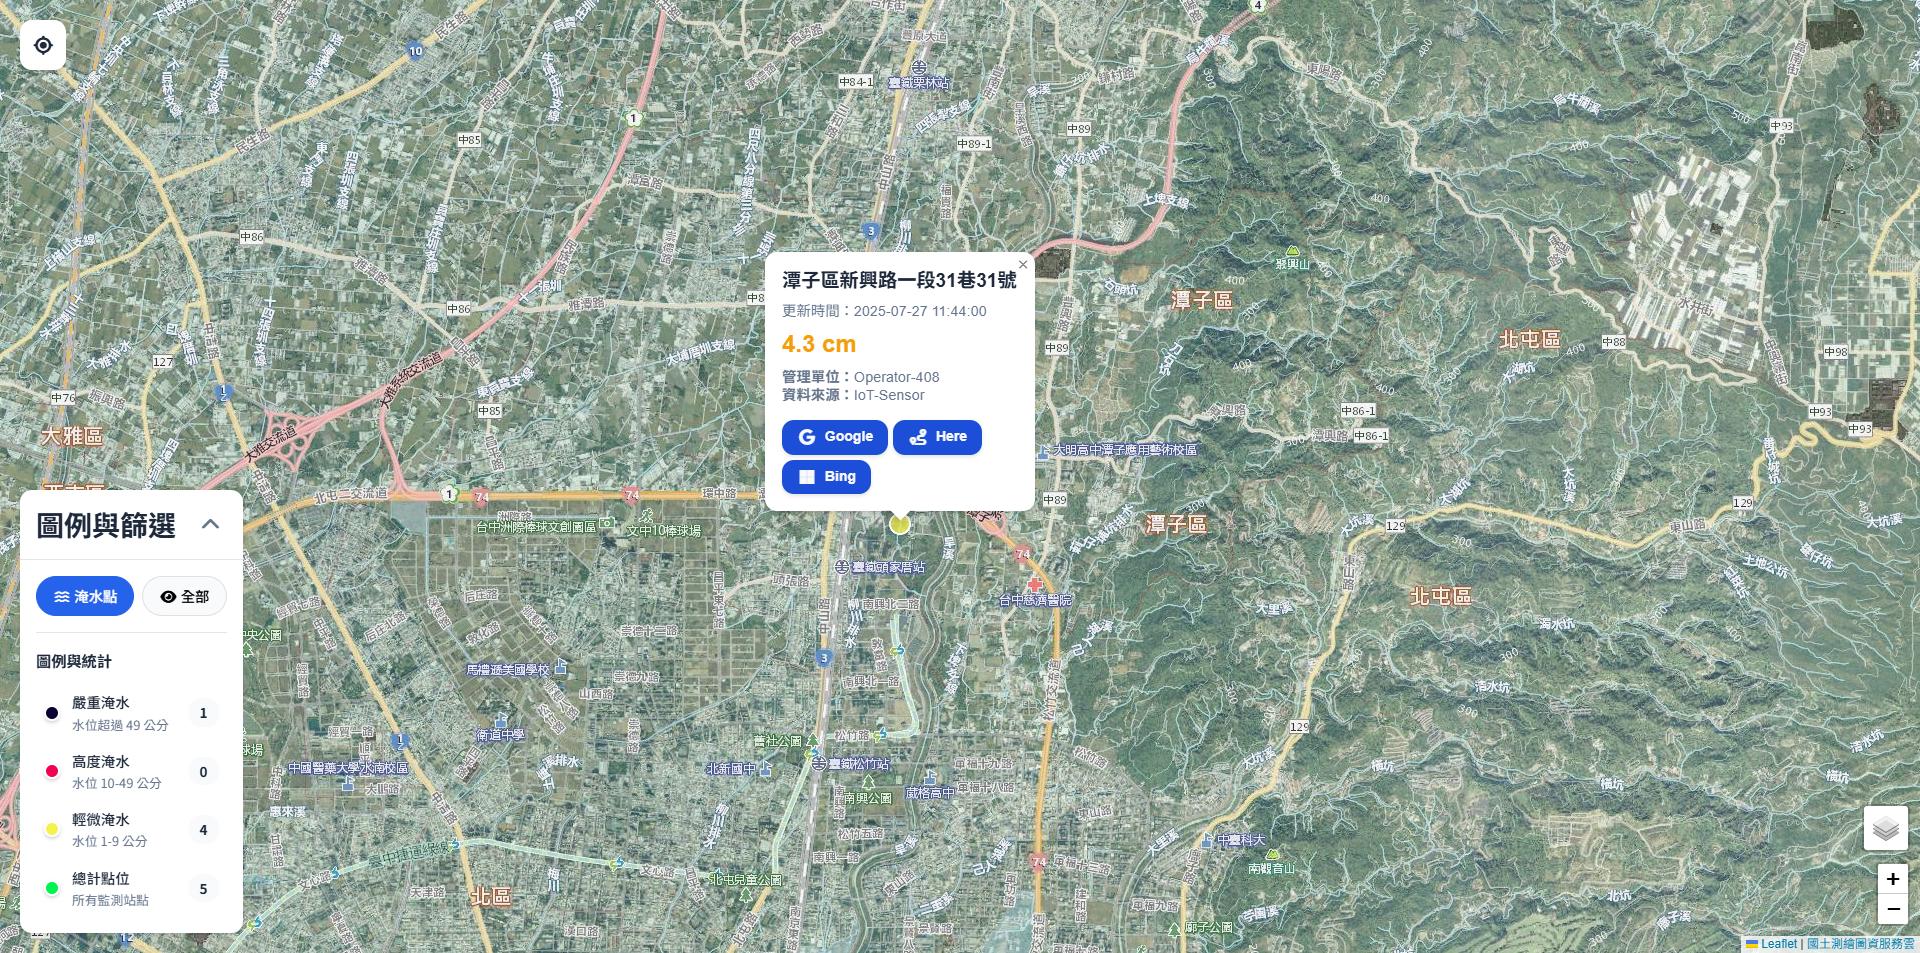1920x953 pixels.
Task: Click the locate-me crosshair icon
Action: pos(43,45)
